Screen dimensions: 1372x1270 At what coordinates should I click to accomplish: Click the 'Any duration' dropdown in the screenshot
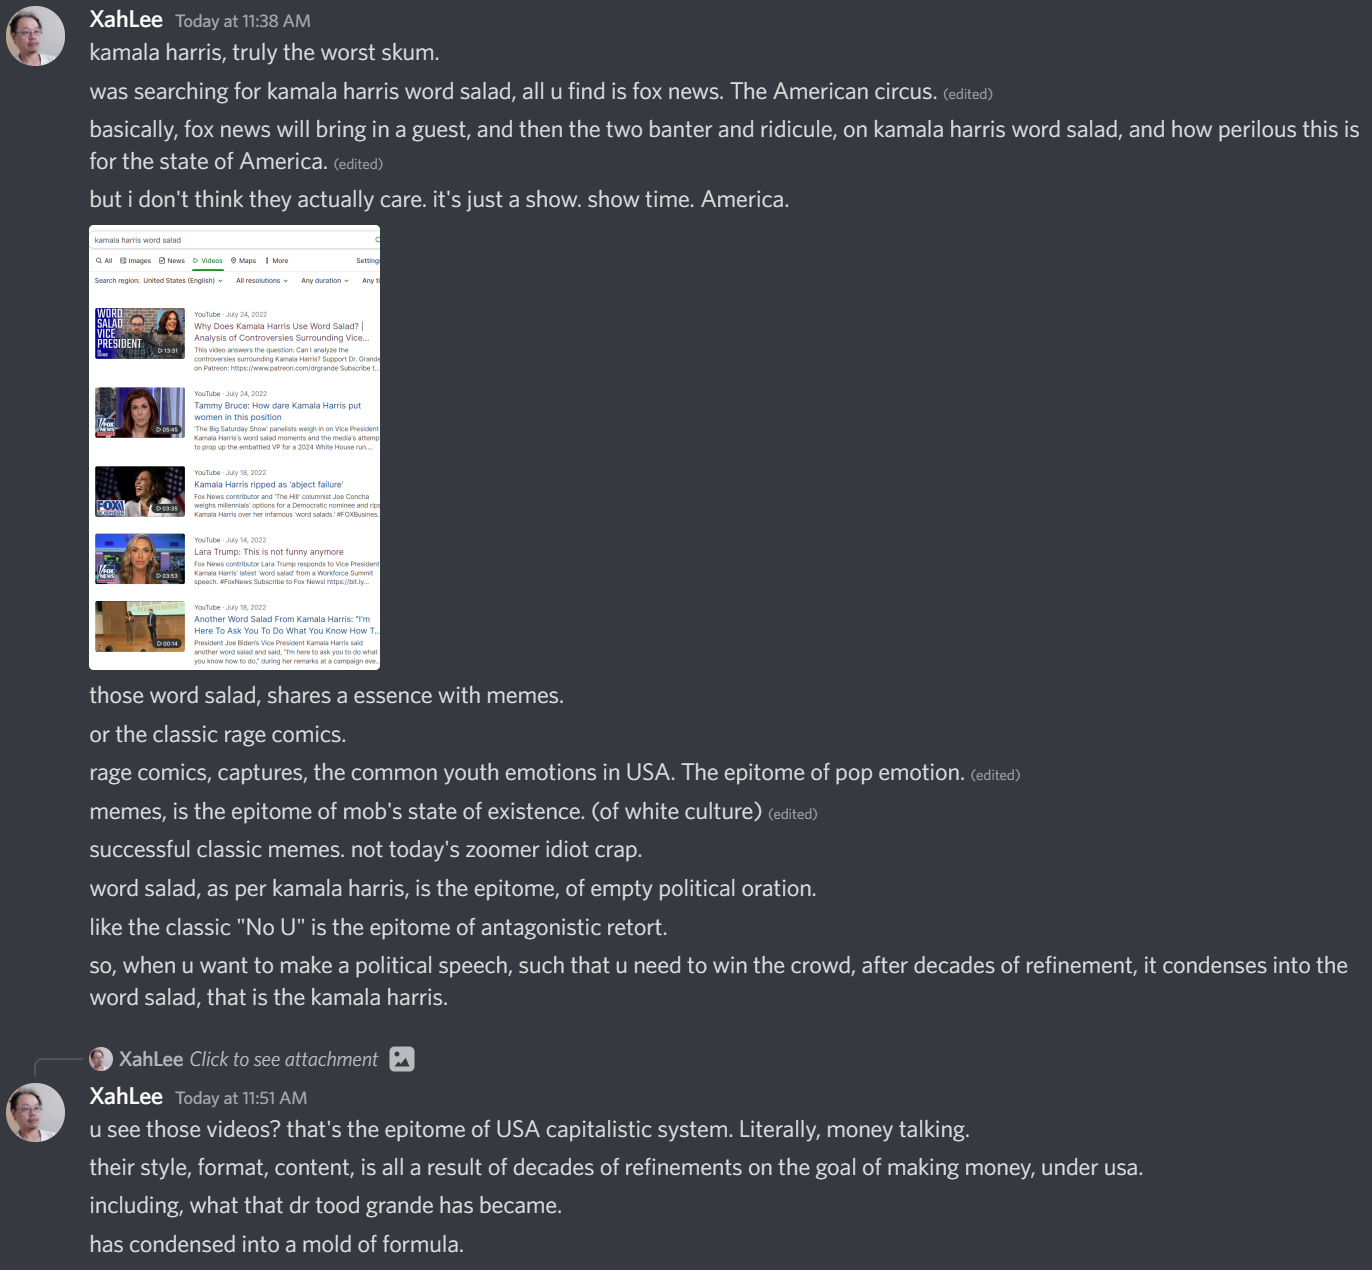coord(325,281)
